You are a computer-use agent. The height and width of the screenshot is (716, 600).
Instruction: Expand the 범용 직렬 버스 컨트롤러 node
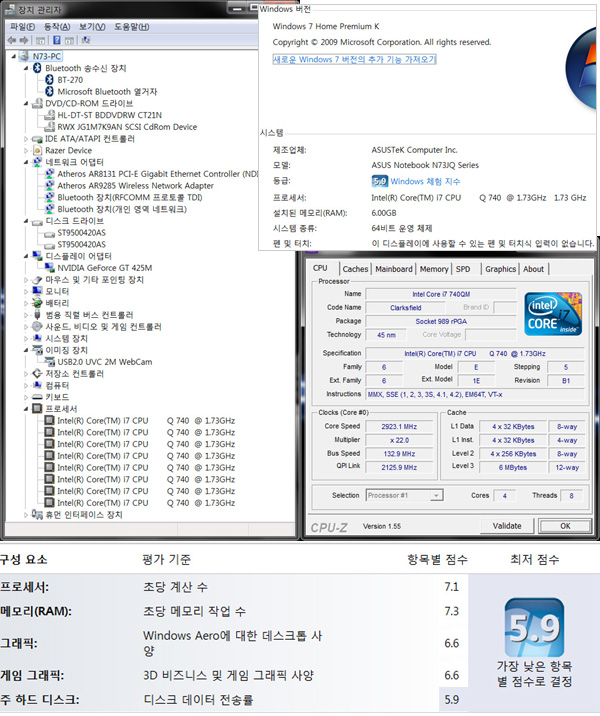tap(26, 315)
